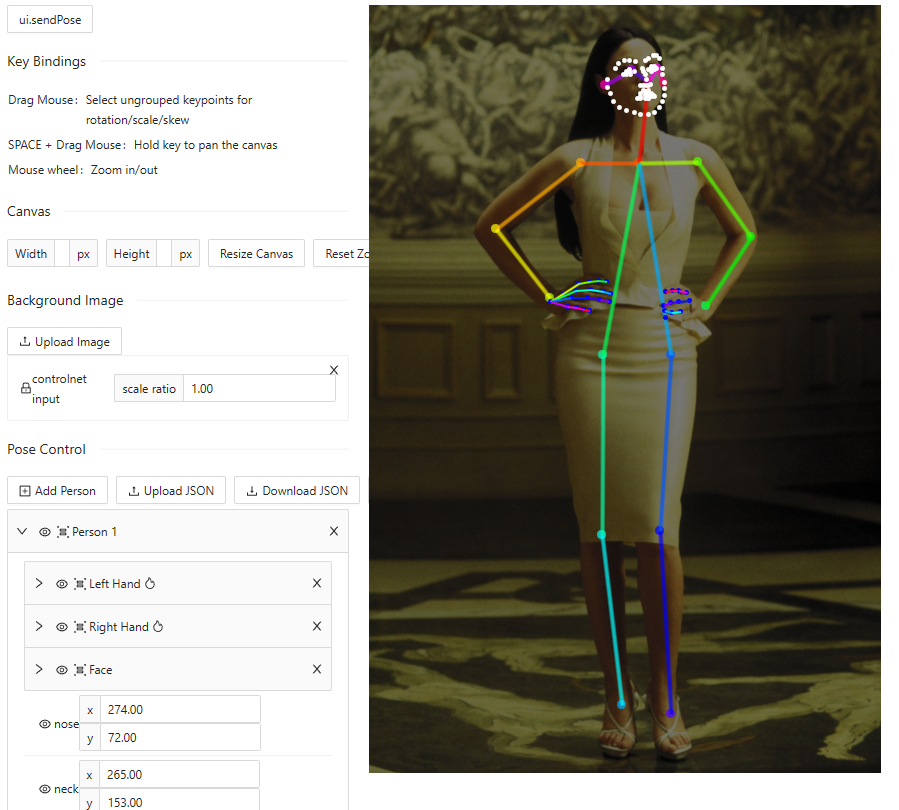Click the Download JSON button

click(x=297, y=491)
